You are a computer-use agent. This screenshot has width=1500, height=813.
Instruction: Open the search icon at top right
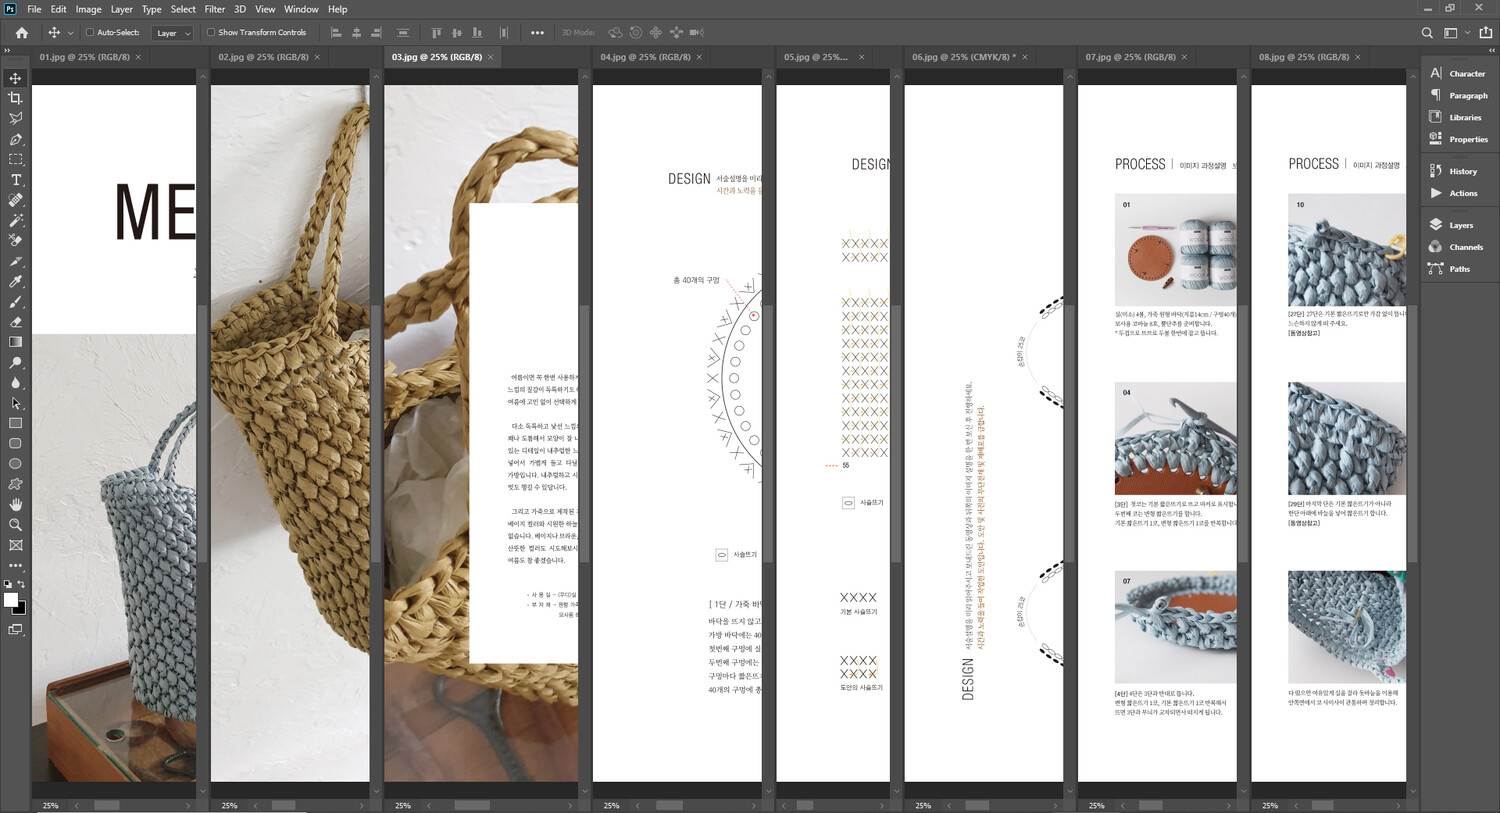1427,33
